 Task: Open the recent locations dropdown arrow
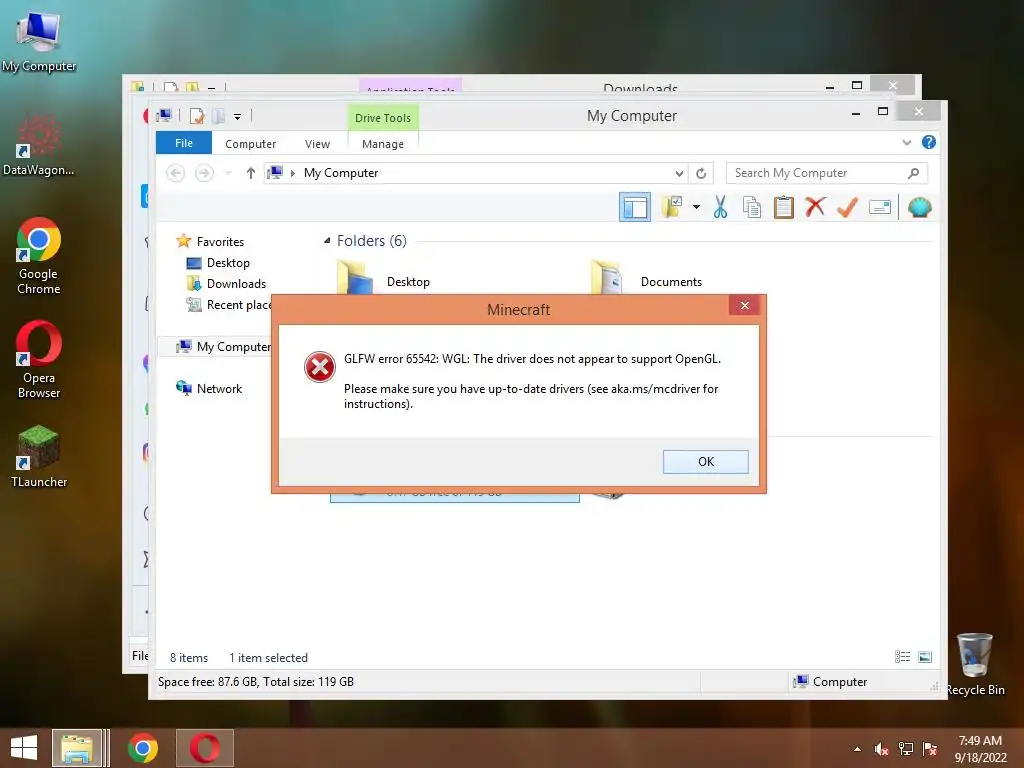point(228,173)
